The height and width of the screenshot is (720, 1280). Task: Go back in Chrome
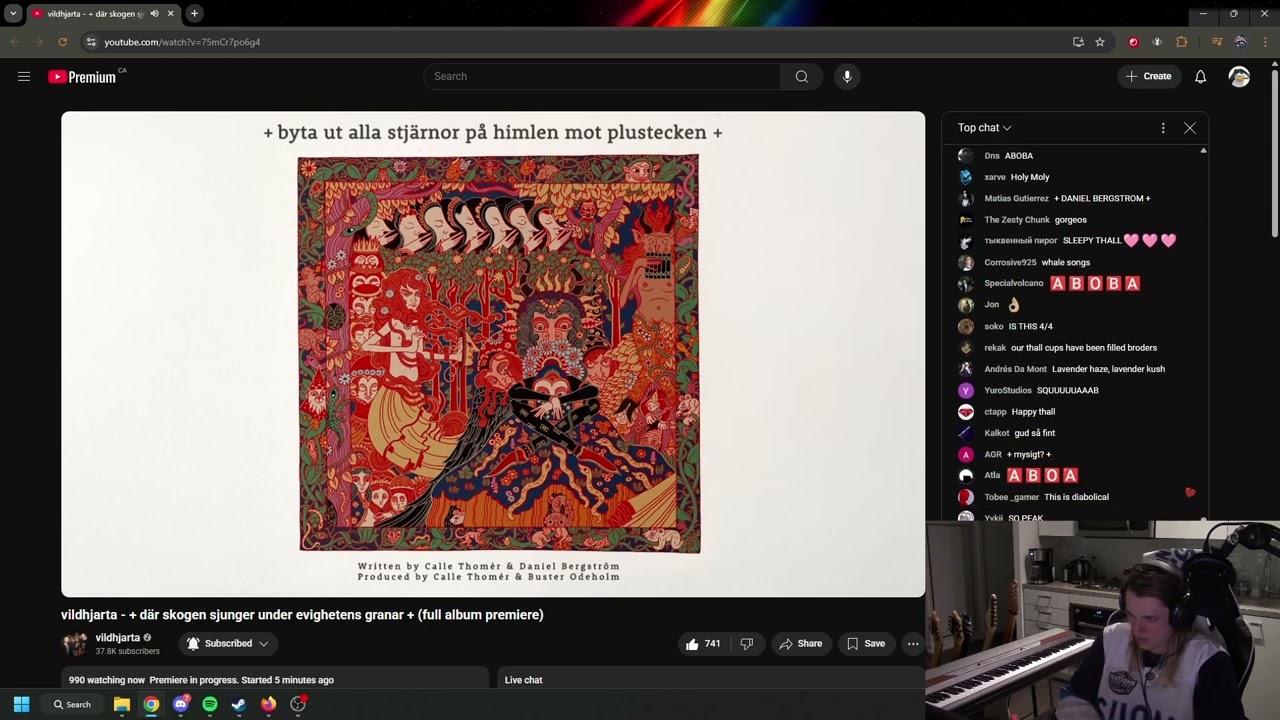14,42
